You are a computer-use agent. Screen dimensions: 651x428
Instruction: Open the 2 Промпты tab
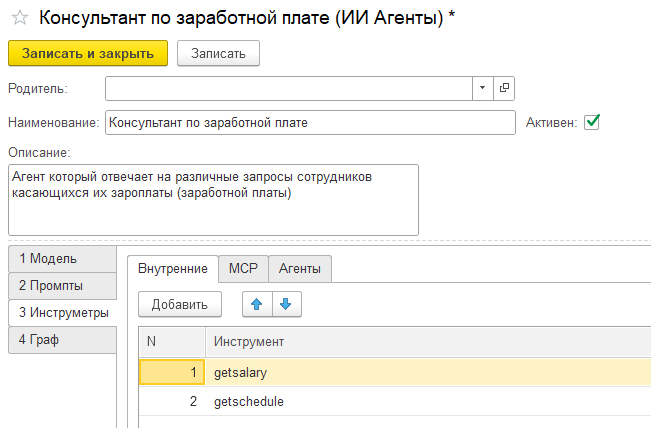61,285
